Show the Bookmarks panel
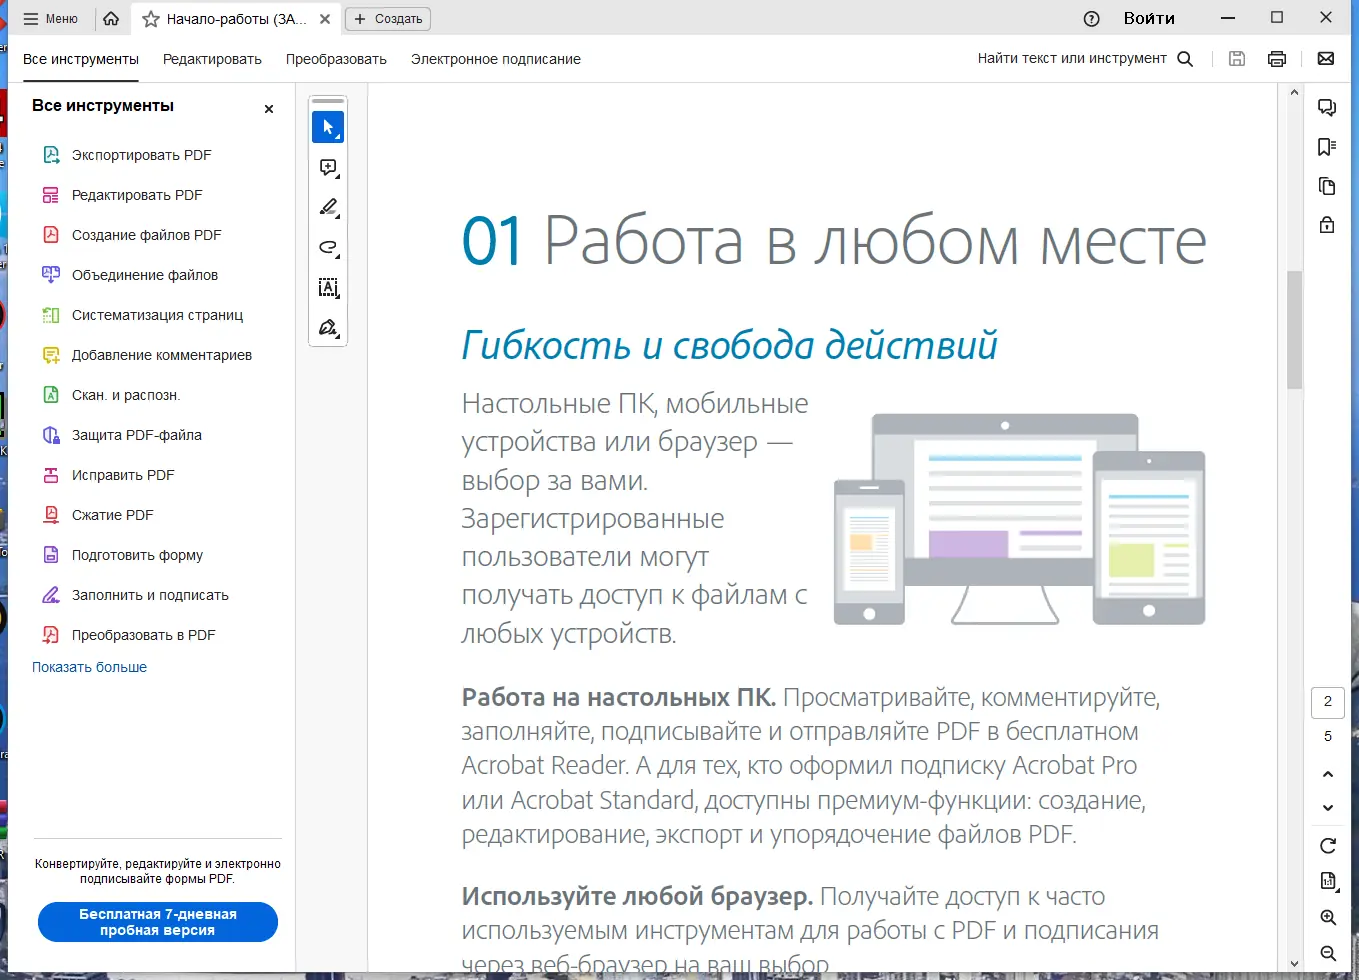 1327,147
